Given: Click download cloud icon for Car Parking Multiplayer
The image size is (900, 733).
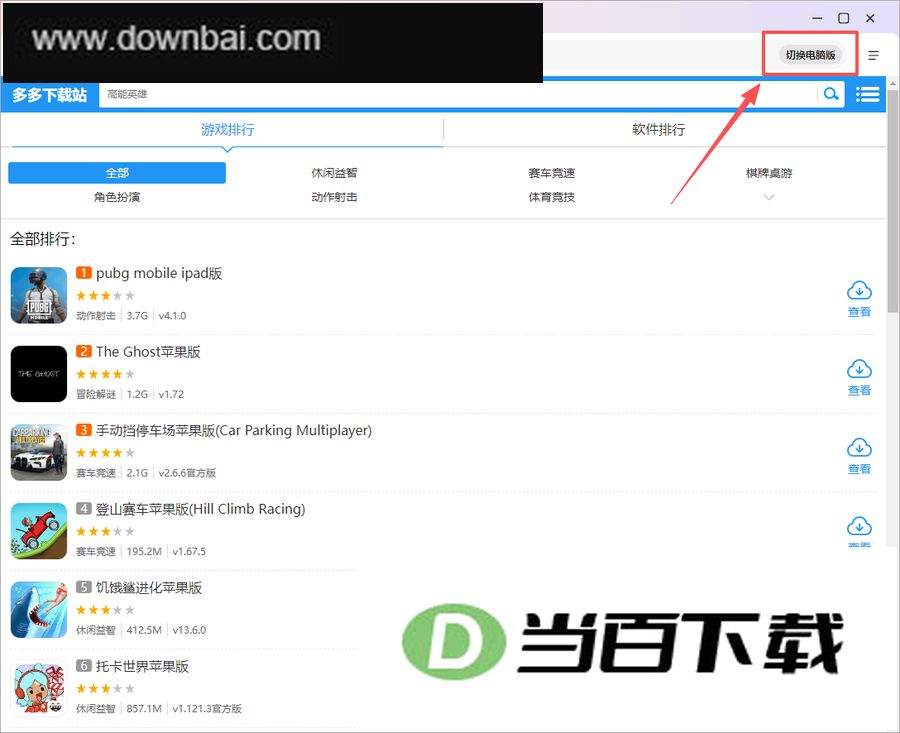Looking at the screenshot, I should point(859,448).
